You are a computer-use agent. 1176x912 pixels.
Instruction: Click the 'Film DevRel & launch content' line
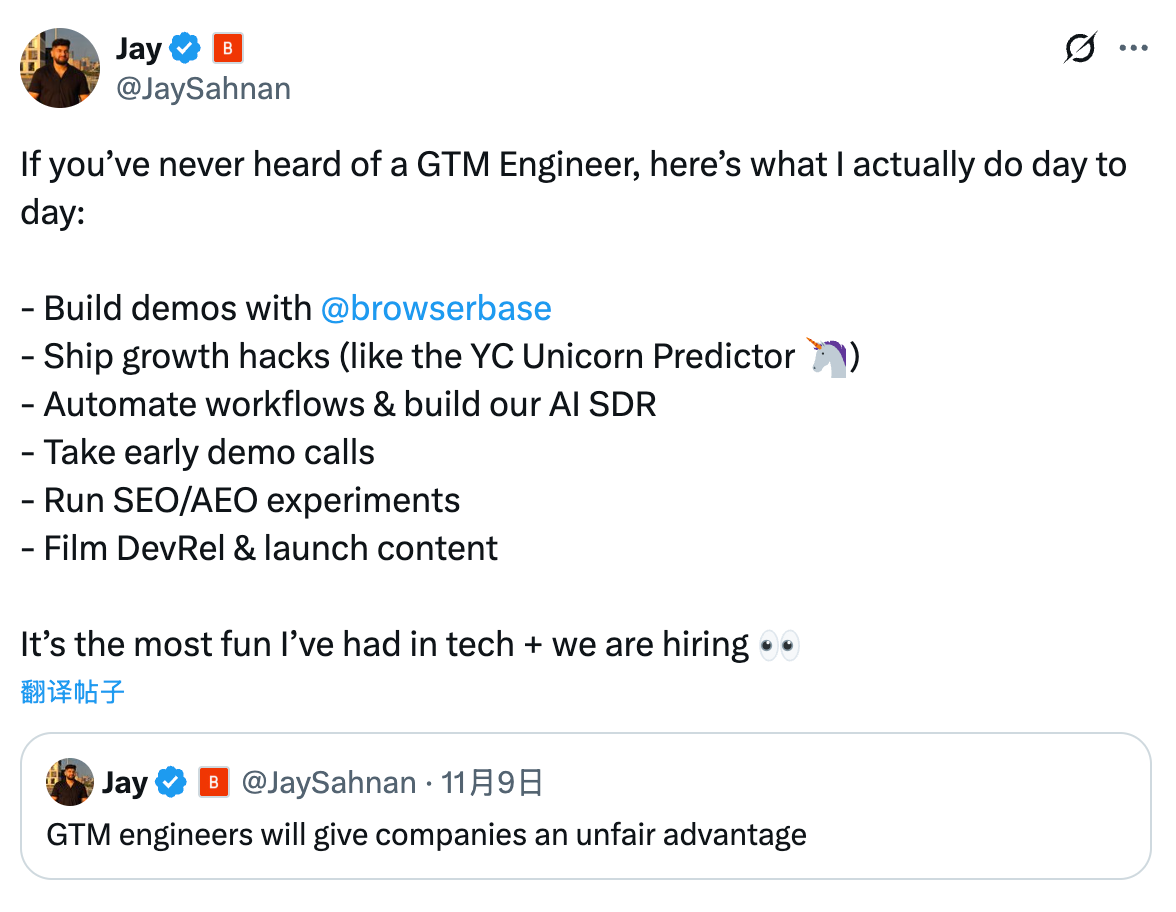270,548
